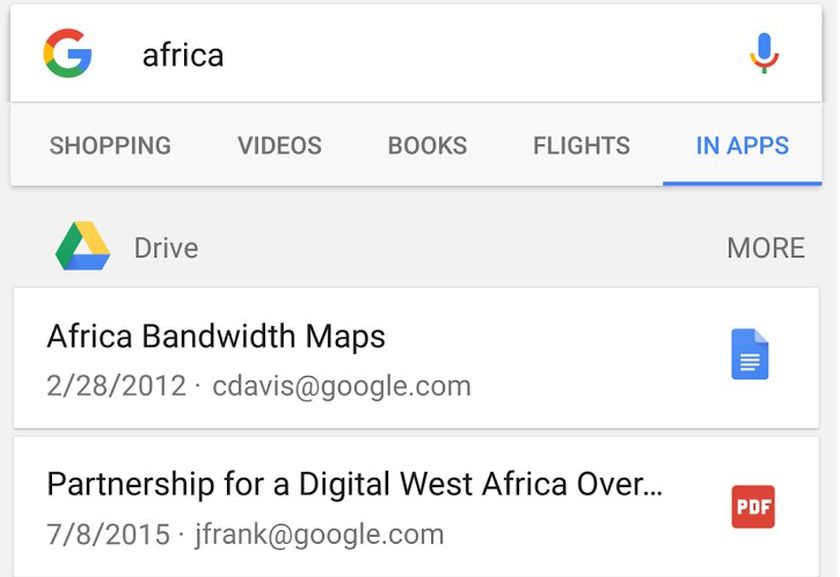Go to the FLIGHTS tab
Image resolution: width=840 pixels, height=577 pixels.
581,146
